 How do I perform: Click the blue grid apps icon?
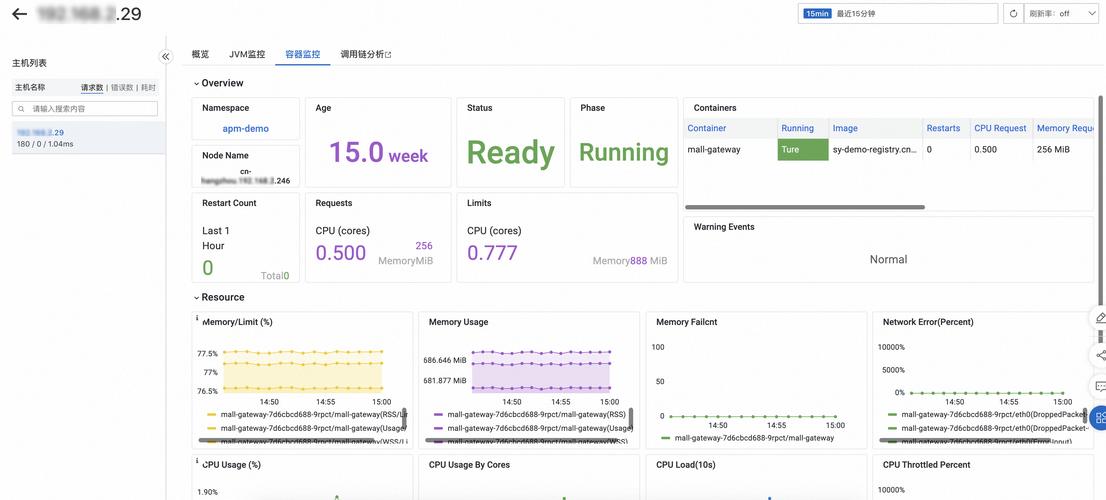pyautogui.click(x=1100, y=418)
